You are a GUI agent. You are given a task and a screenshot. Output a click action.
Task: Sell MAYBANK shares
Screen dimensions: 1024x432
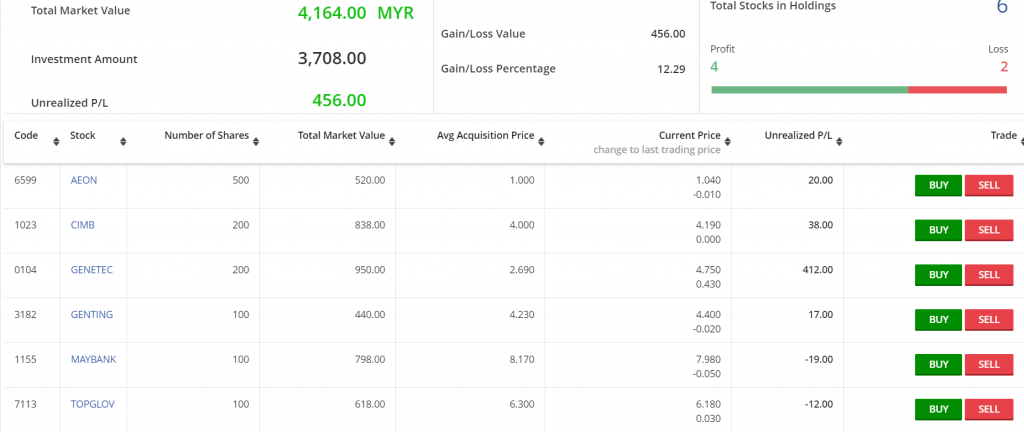tap(989, 365)
